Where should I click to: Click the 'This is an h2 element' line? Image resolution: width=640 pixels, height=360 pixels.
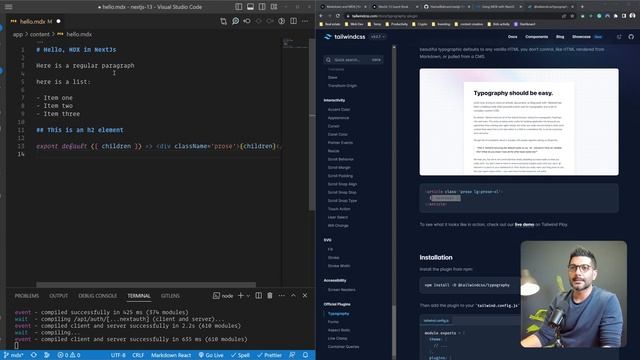click(80, 130)
